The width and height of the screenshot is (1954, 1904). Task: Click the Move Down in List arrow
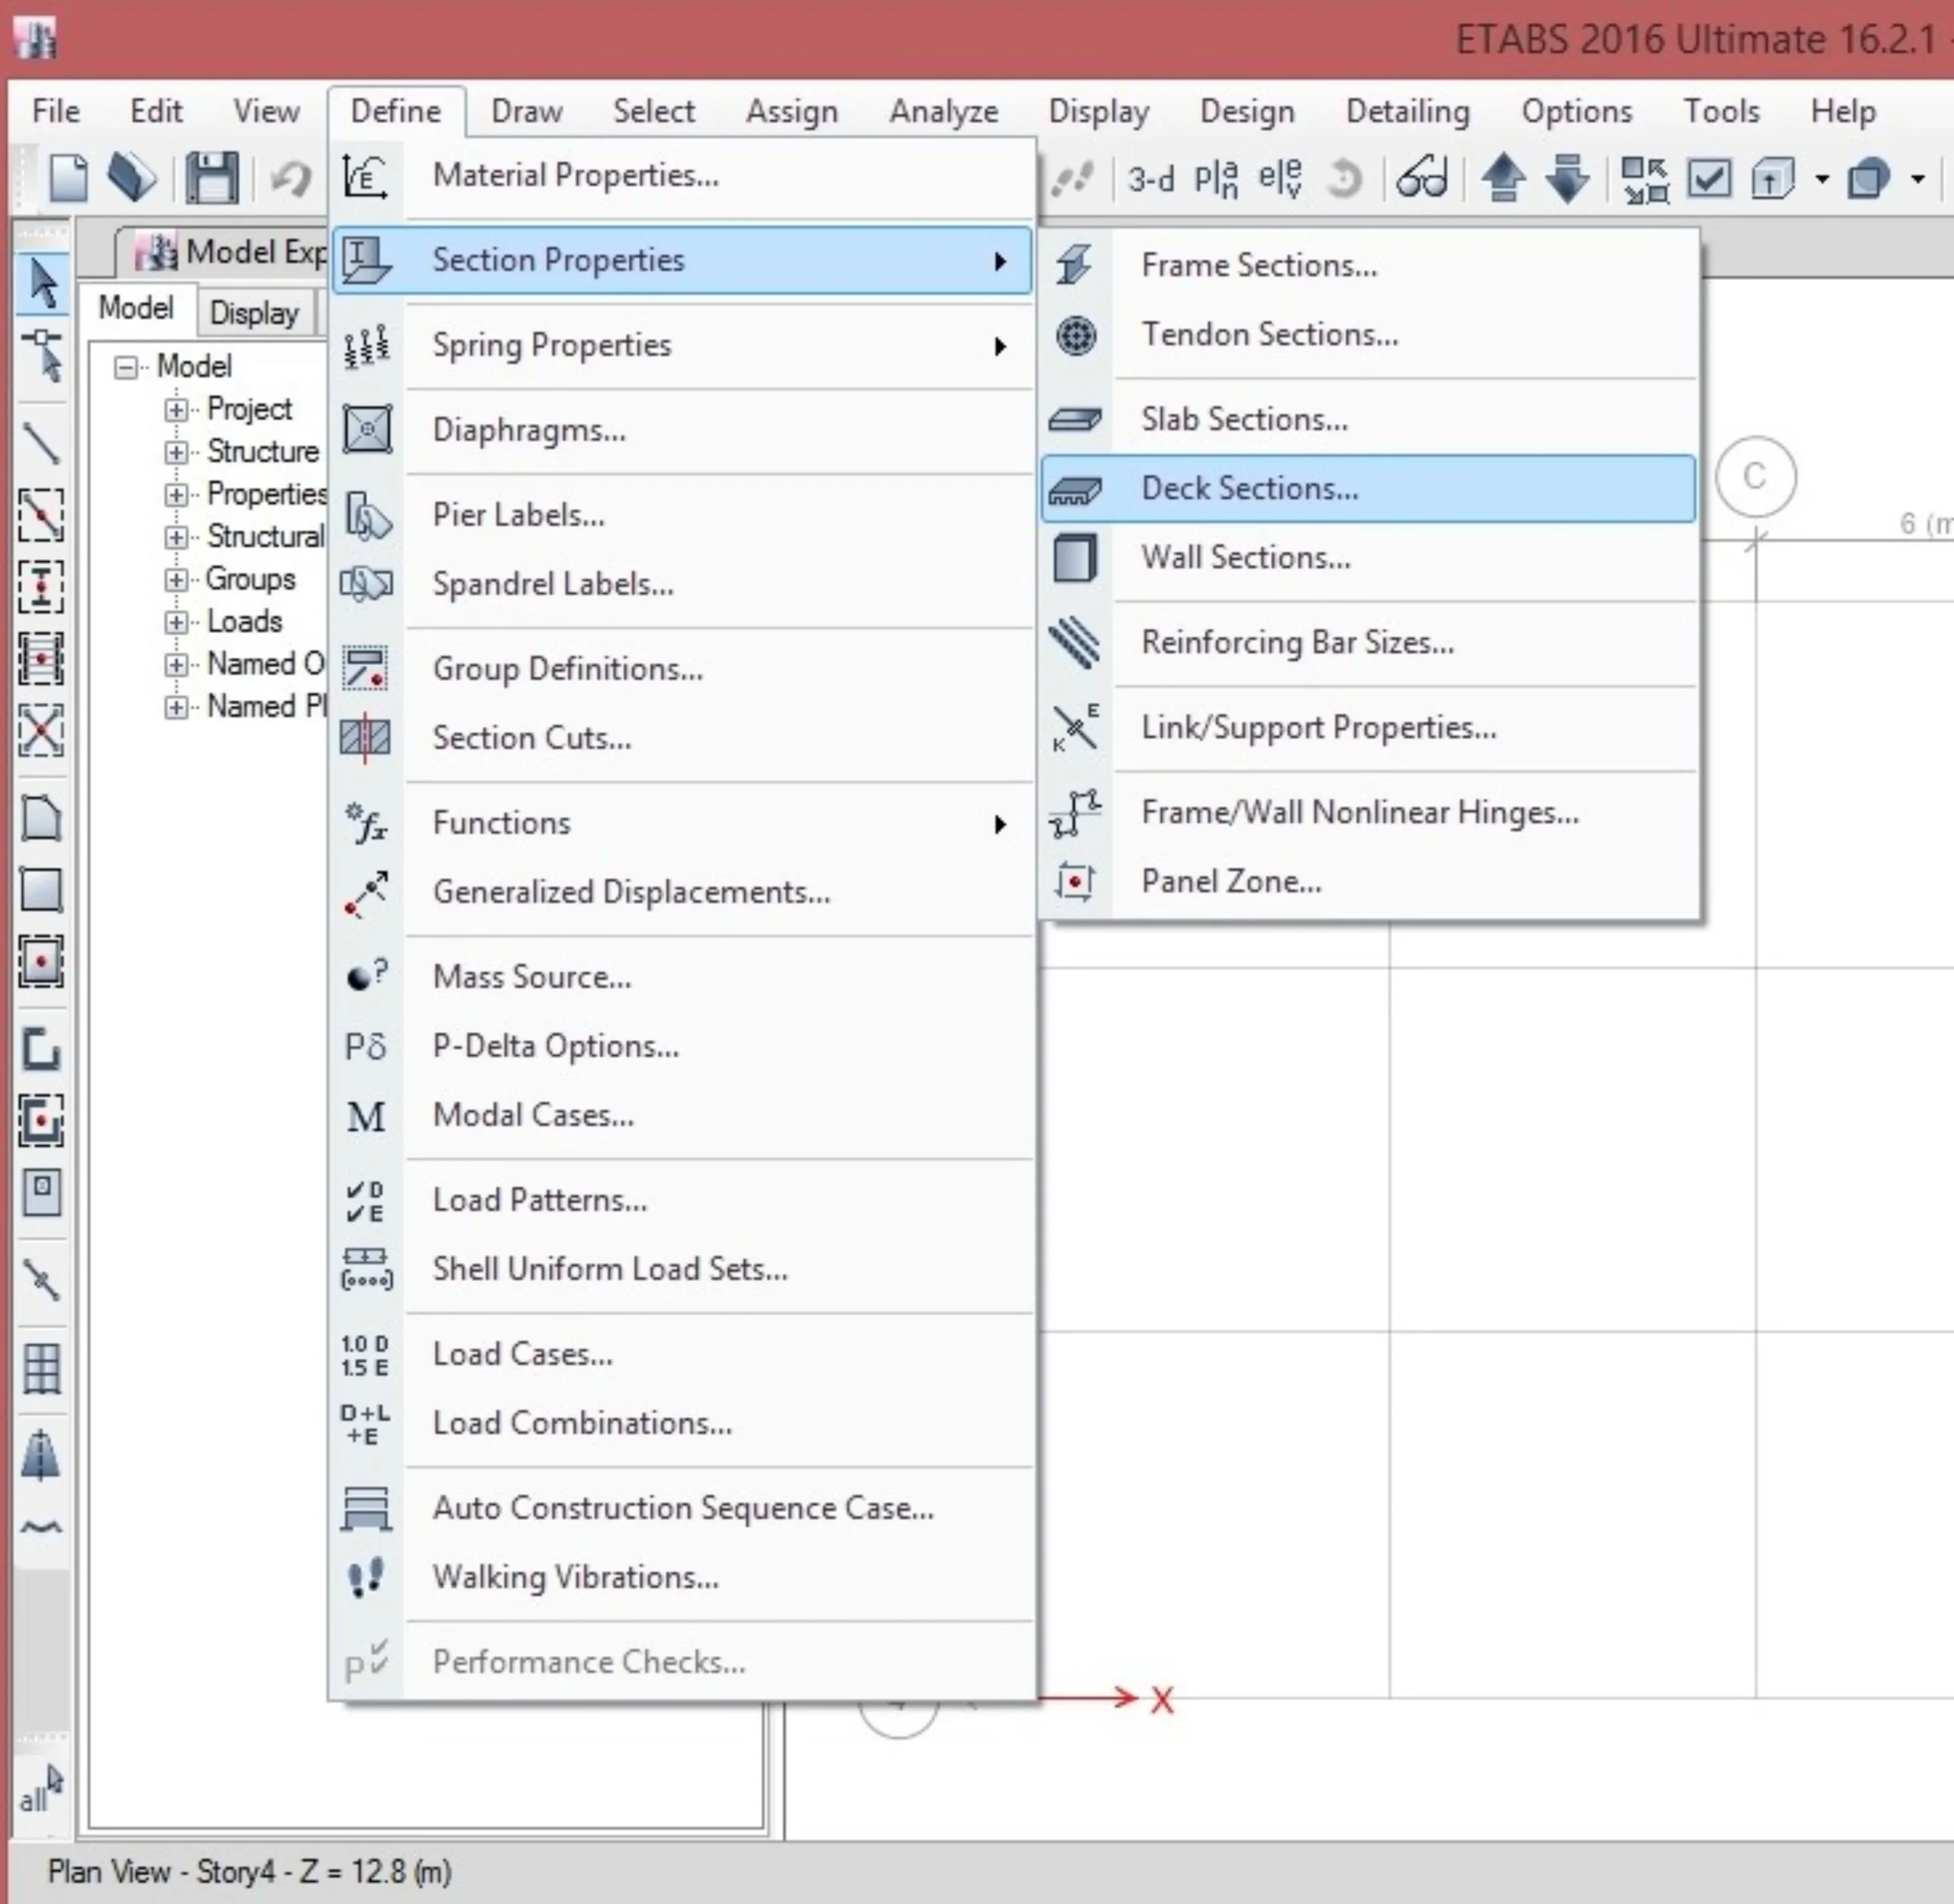(x=1566, y=179)
